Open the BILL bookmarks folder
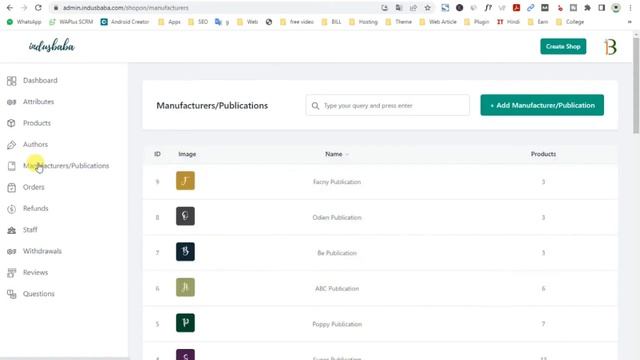The width and height of the screenshot is (640, 360). (331, 22)
